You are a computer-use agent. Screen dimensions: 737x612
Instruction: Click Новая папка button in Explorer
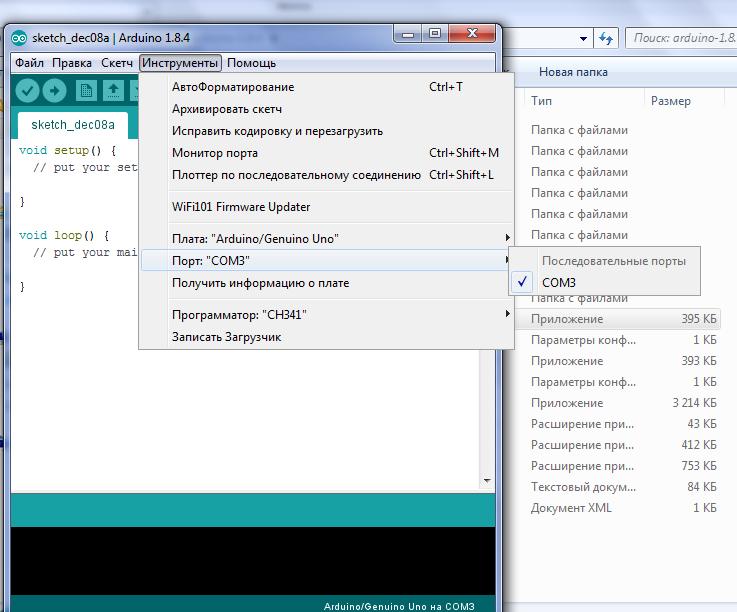[x=573, y=72]
